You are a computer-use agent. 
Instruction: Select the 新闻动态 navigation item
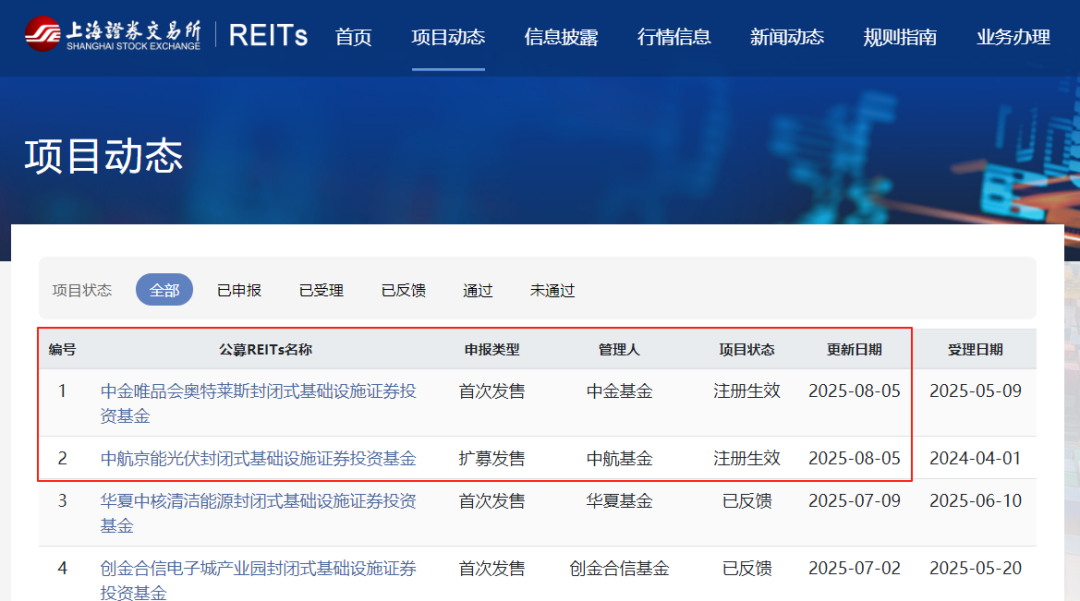(x=787, y=36)
